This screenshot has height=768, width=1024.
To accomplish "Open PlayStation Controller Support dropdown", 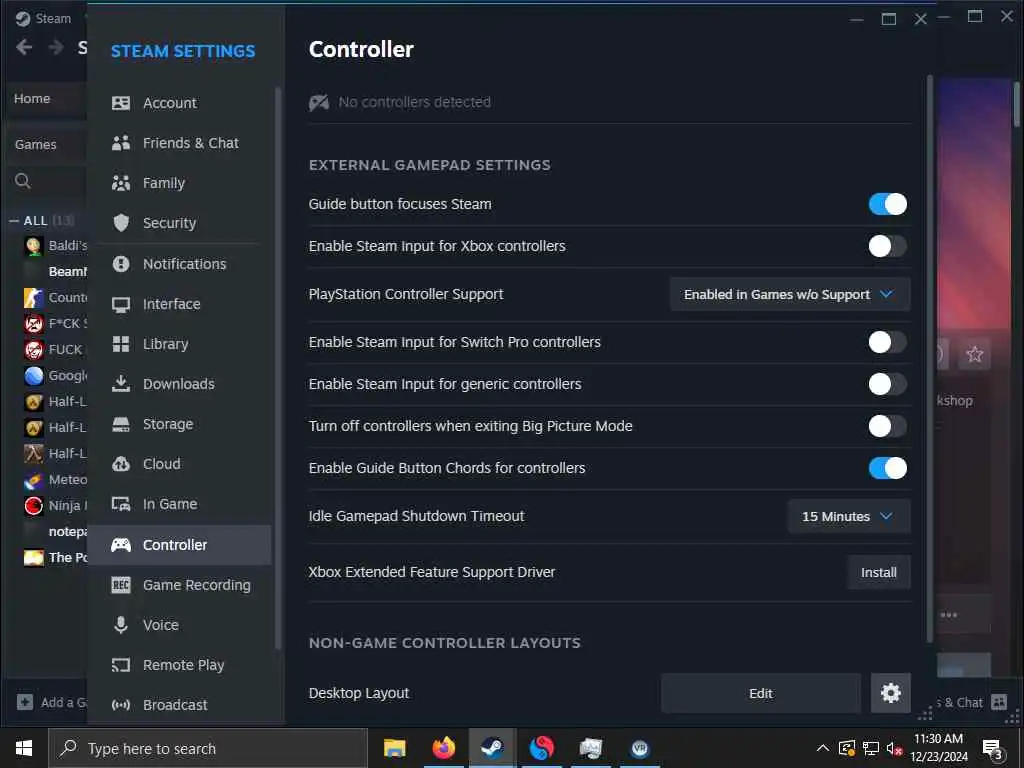I will pyautogui.click(x=790, y=295).
